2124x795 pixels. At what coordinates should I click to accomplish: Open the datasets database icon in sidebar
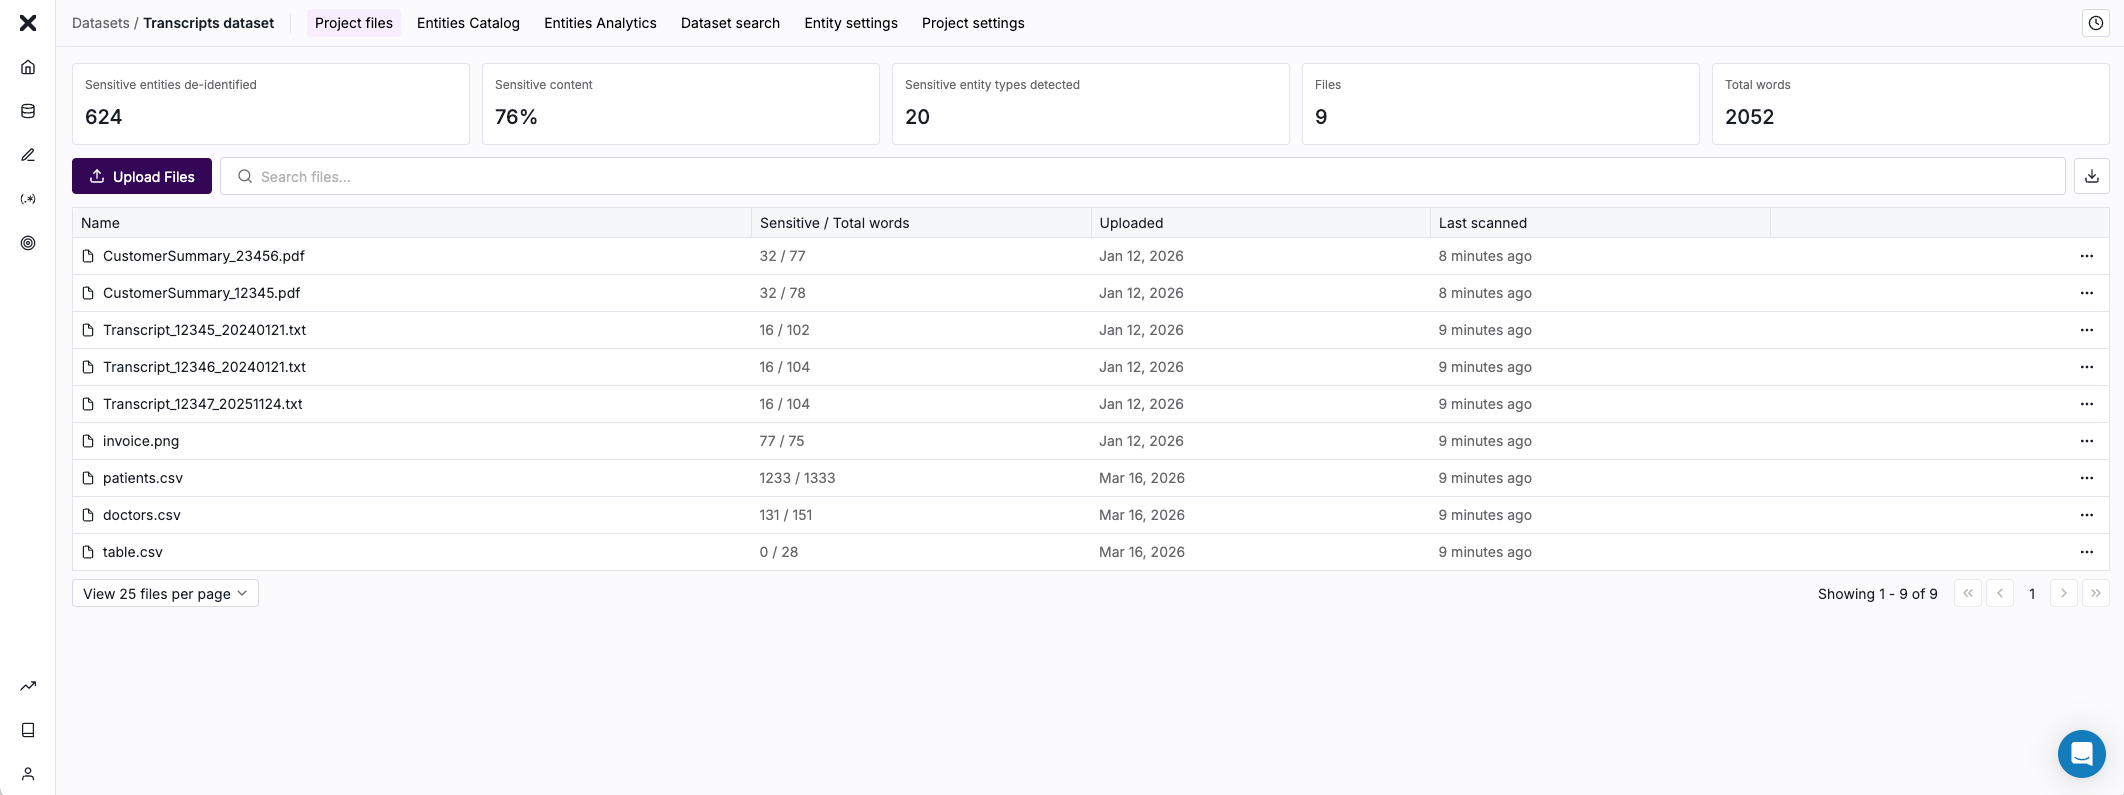click(28, 111)
